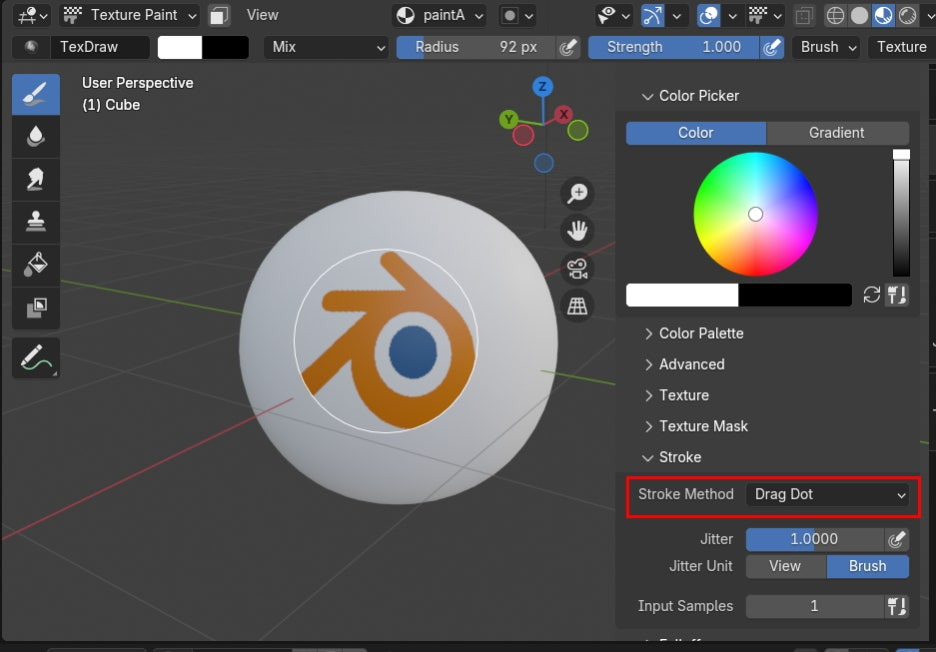Click the swap colors icon in Color Picker

(871, 295)
